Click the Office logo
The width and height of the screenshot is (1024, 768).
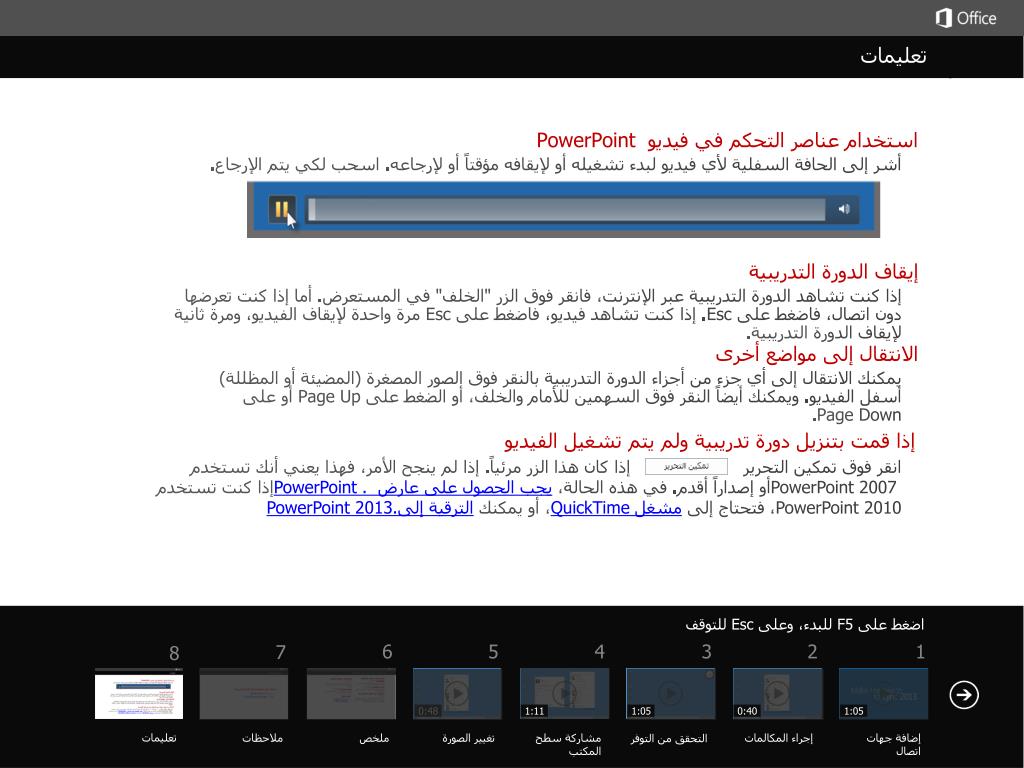tap(966, 18)
